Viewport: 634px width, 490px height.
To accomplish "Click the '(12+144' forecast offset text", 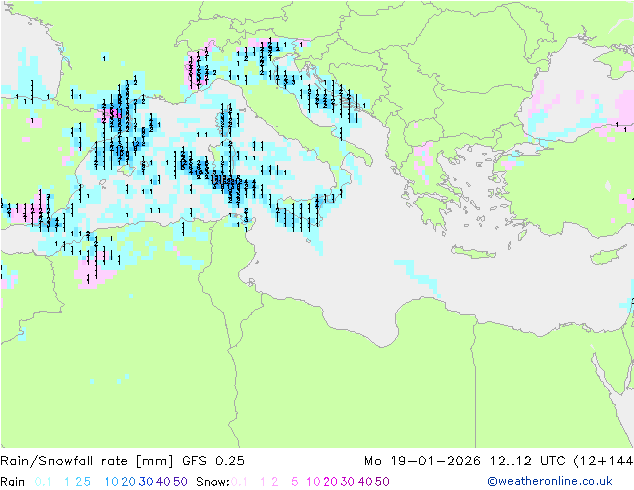I will [x=603, y=461].
